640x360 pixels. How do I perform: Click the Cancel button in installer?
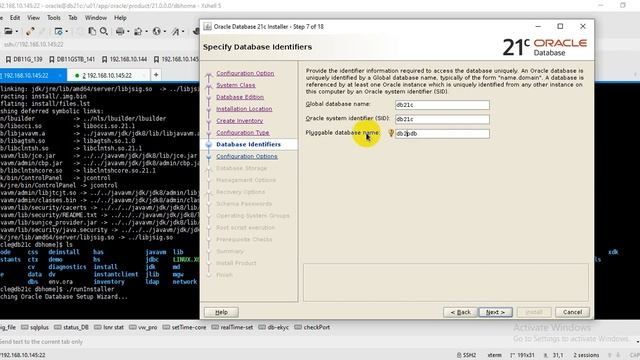(x=572, y=312)
